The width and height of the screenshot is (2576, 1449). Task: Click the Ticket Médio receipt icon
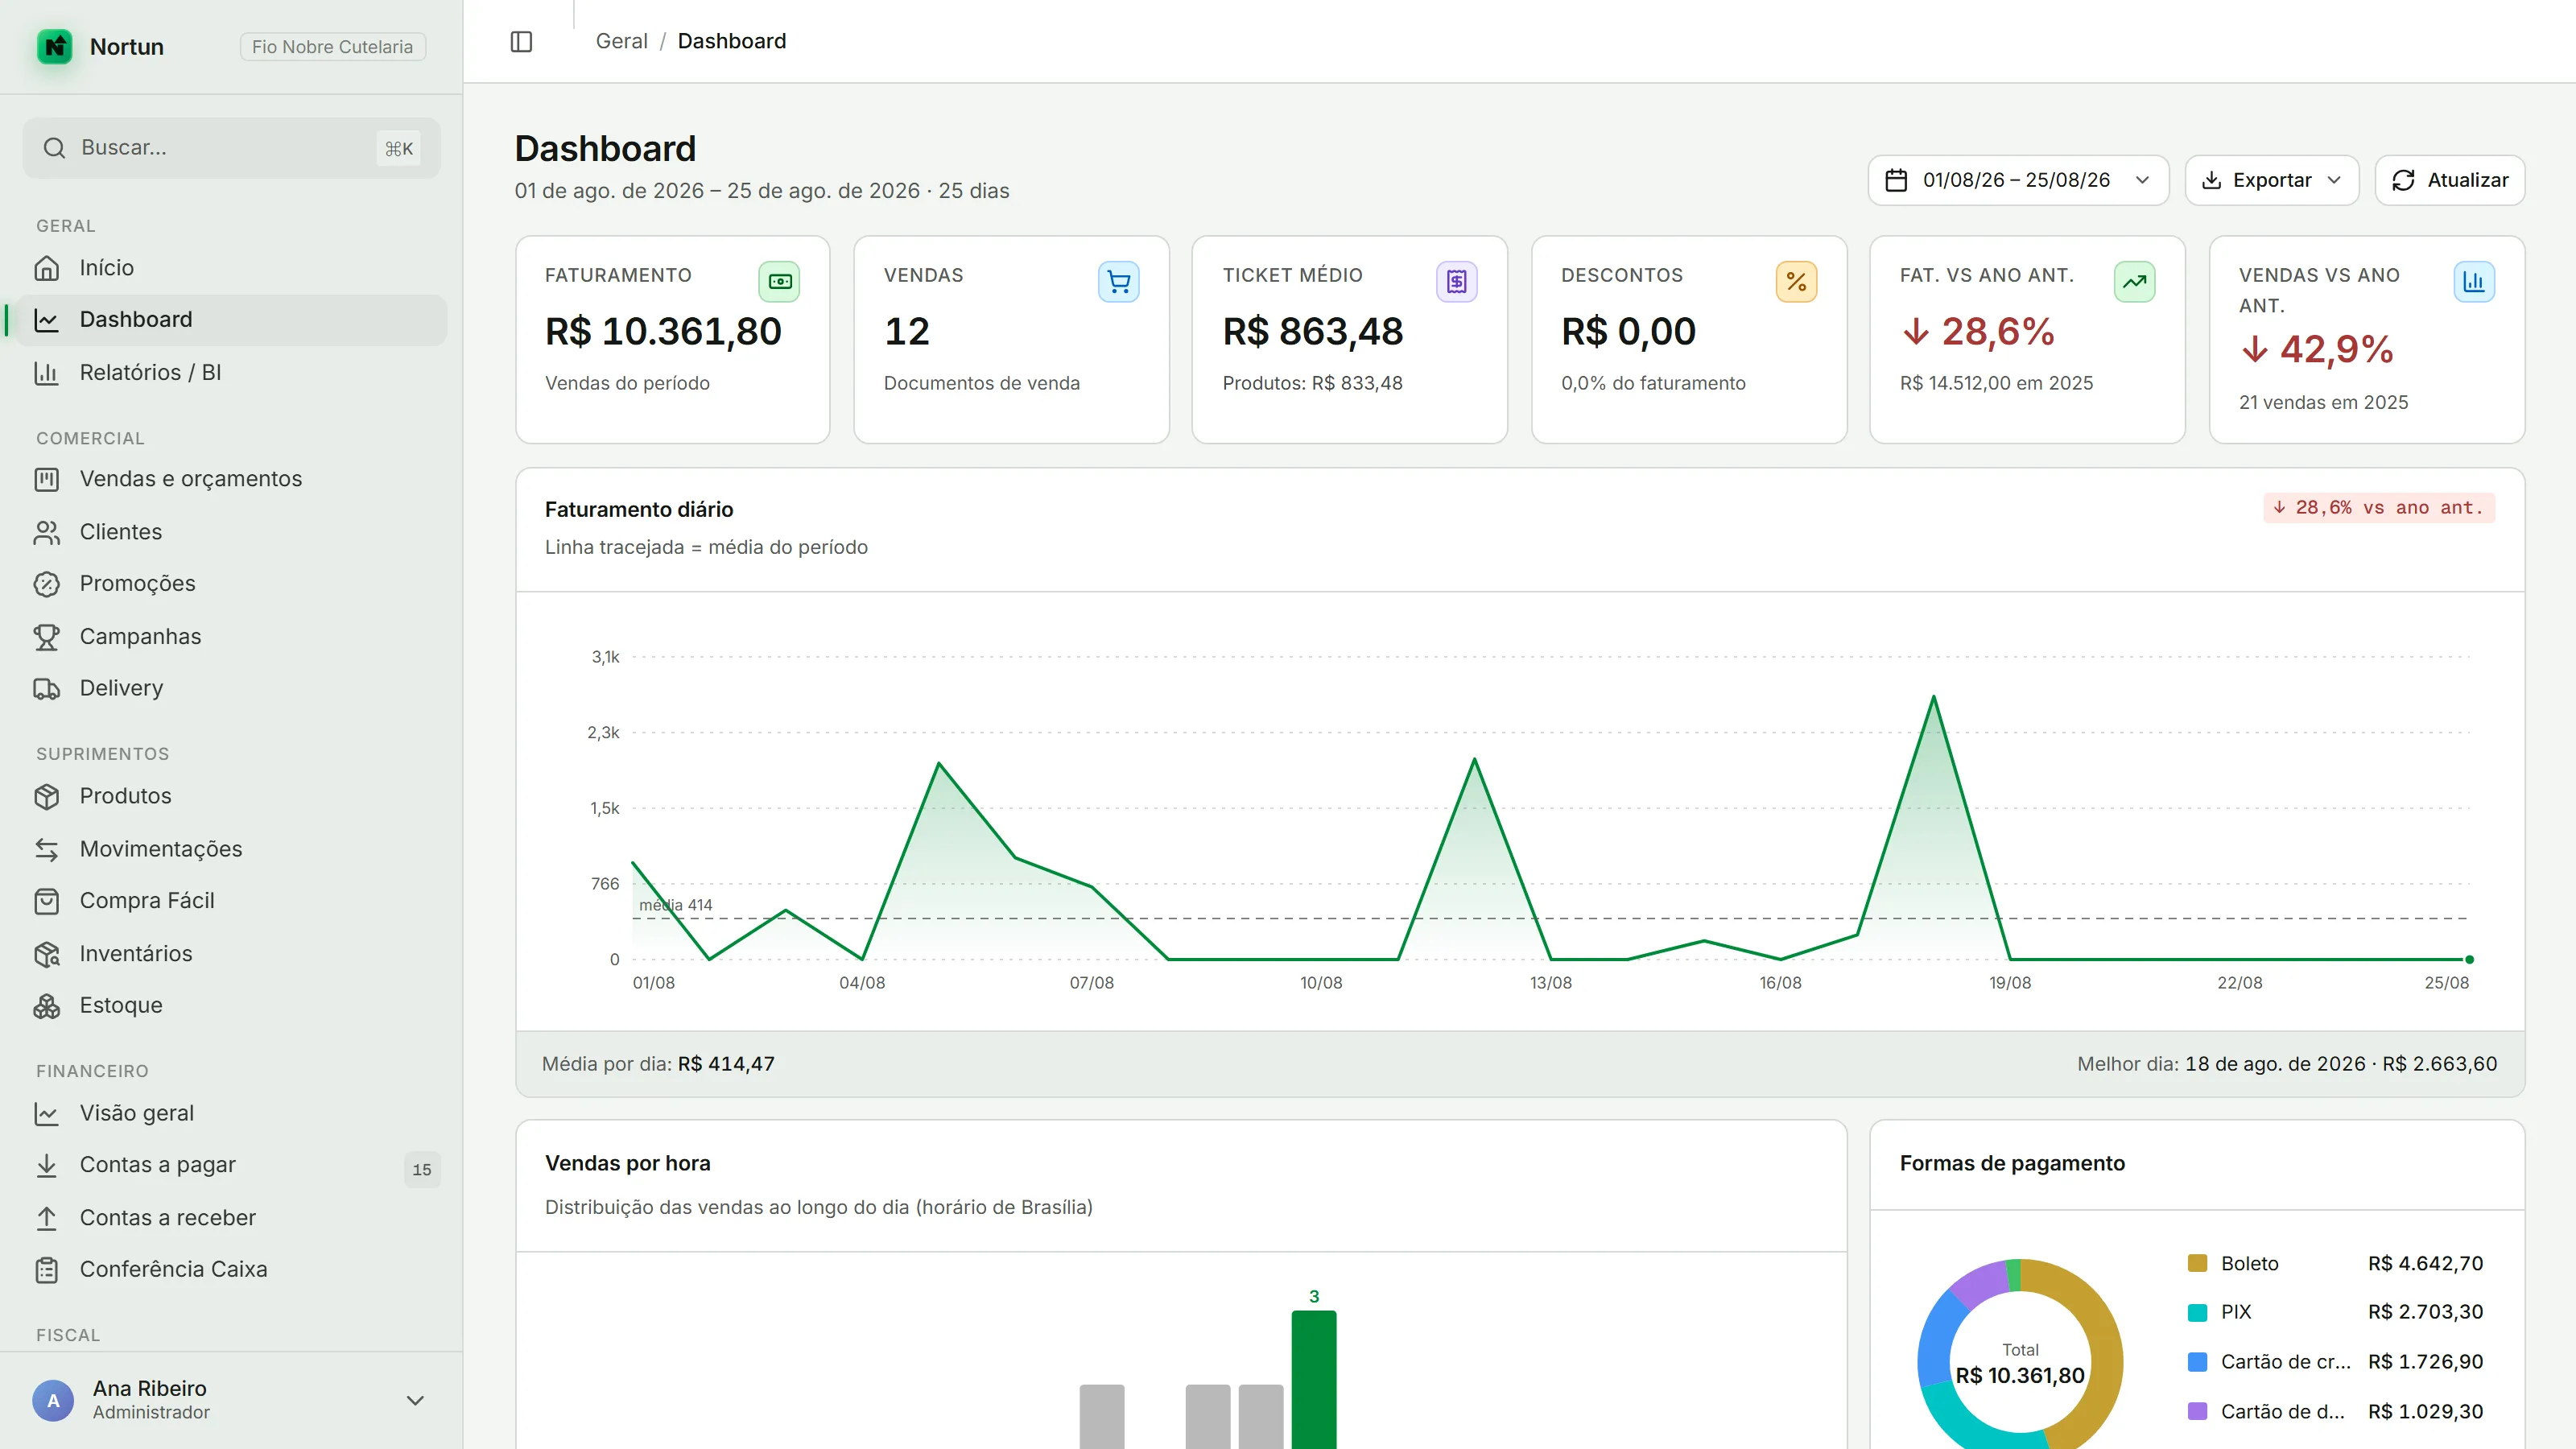tap(1457, 282)
